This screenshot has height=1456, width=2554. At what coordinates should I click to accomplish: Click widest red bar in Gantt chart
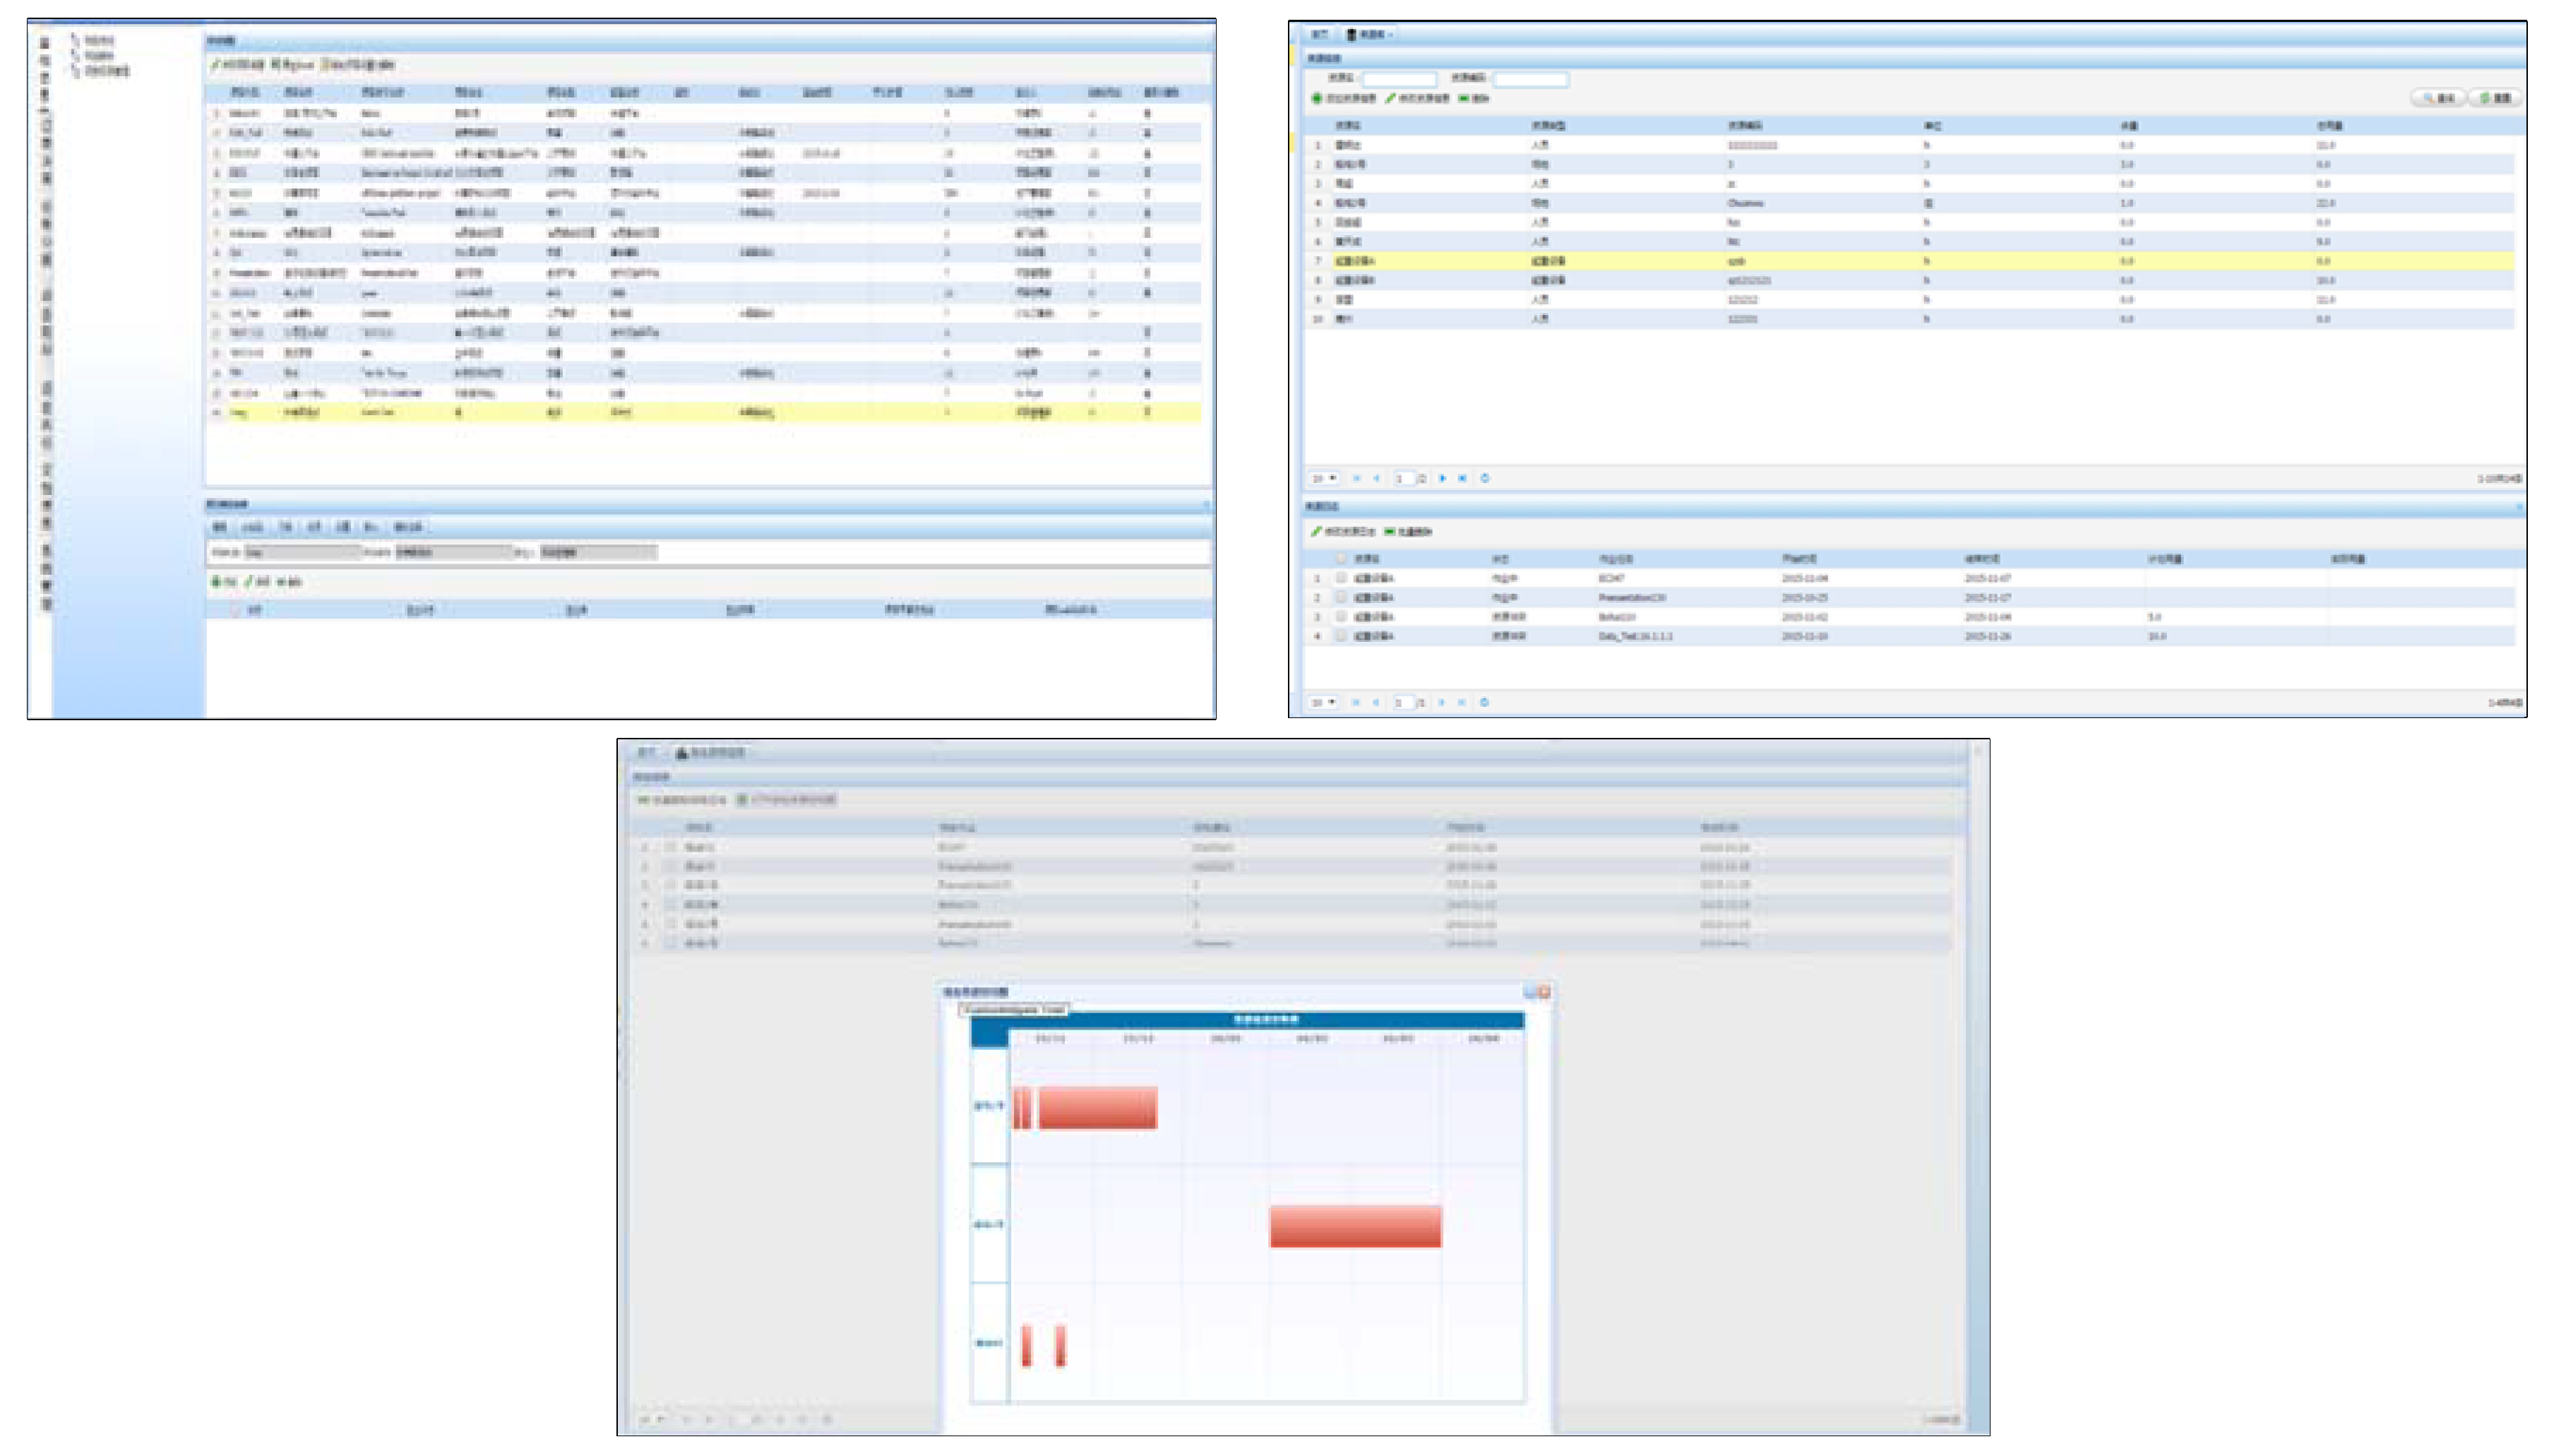pos(1355,1226)
